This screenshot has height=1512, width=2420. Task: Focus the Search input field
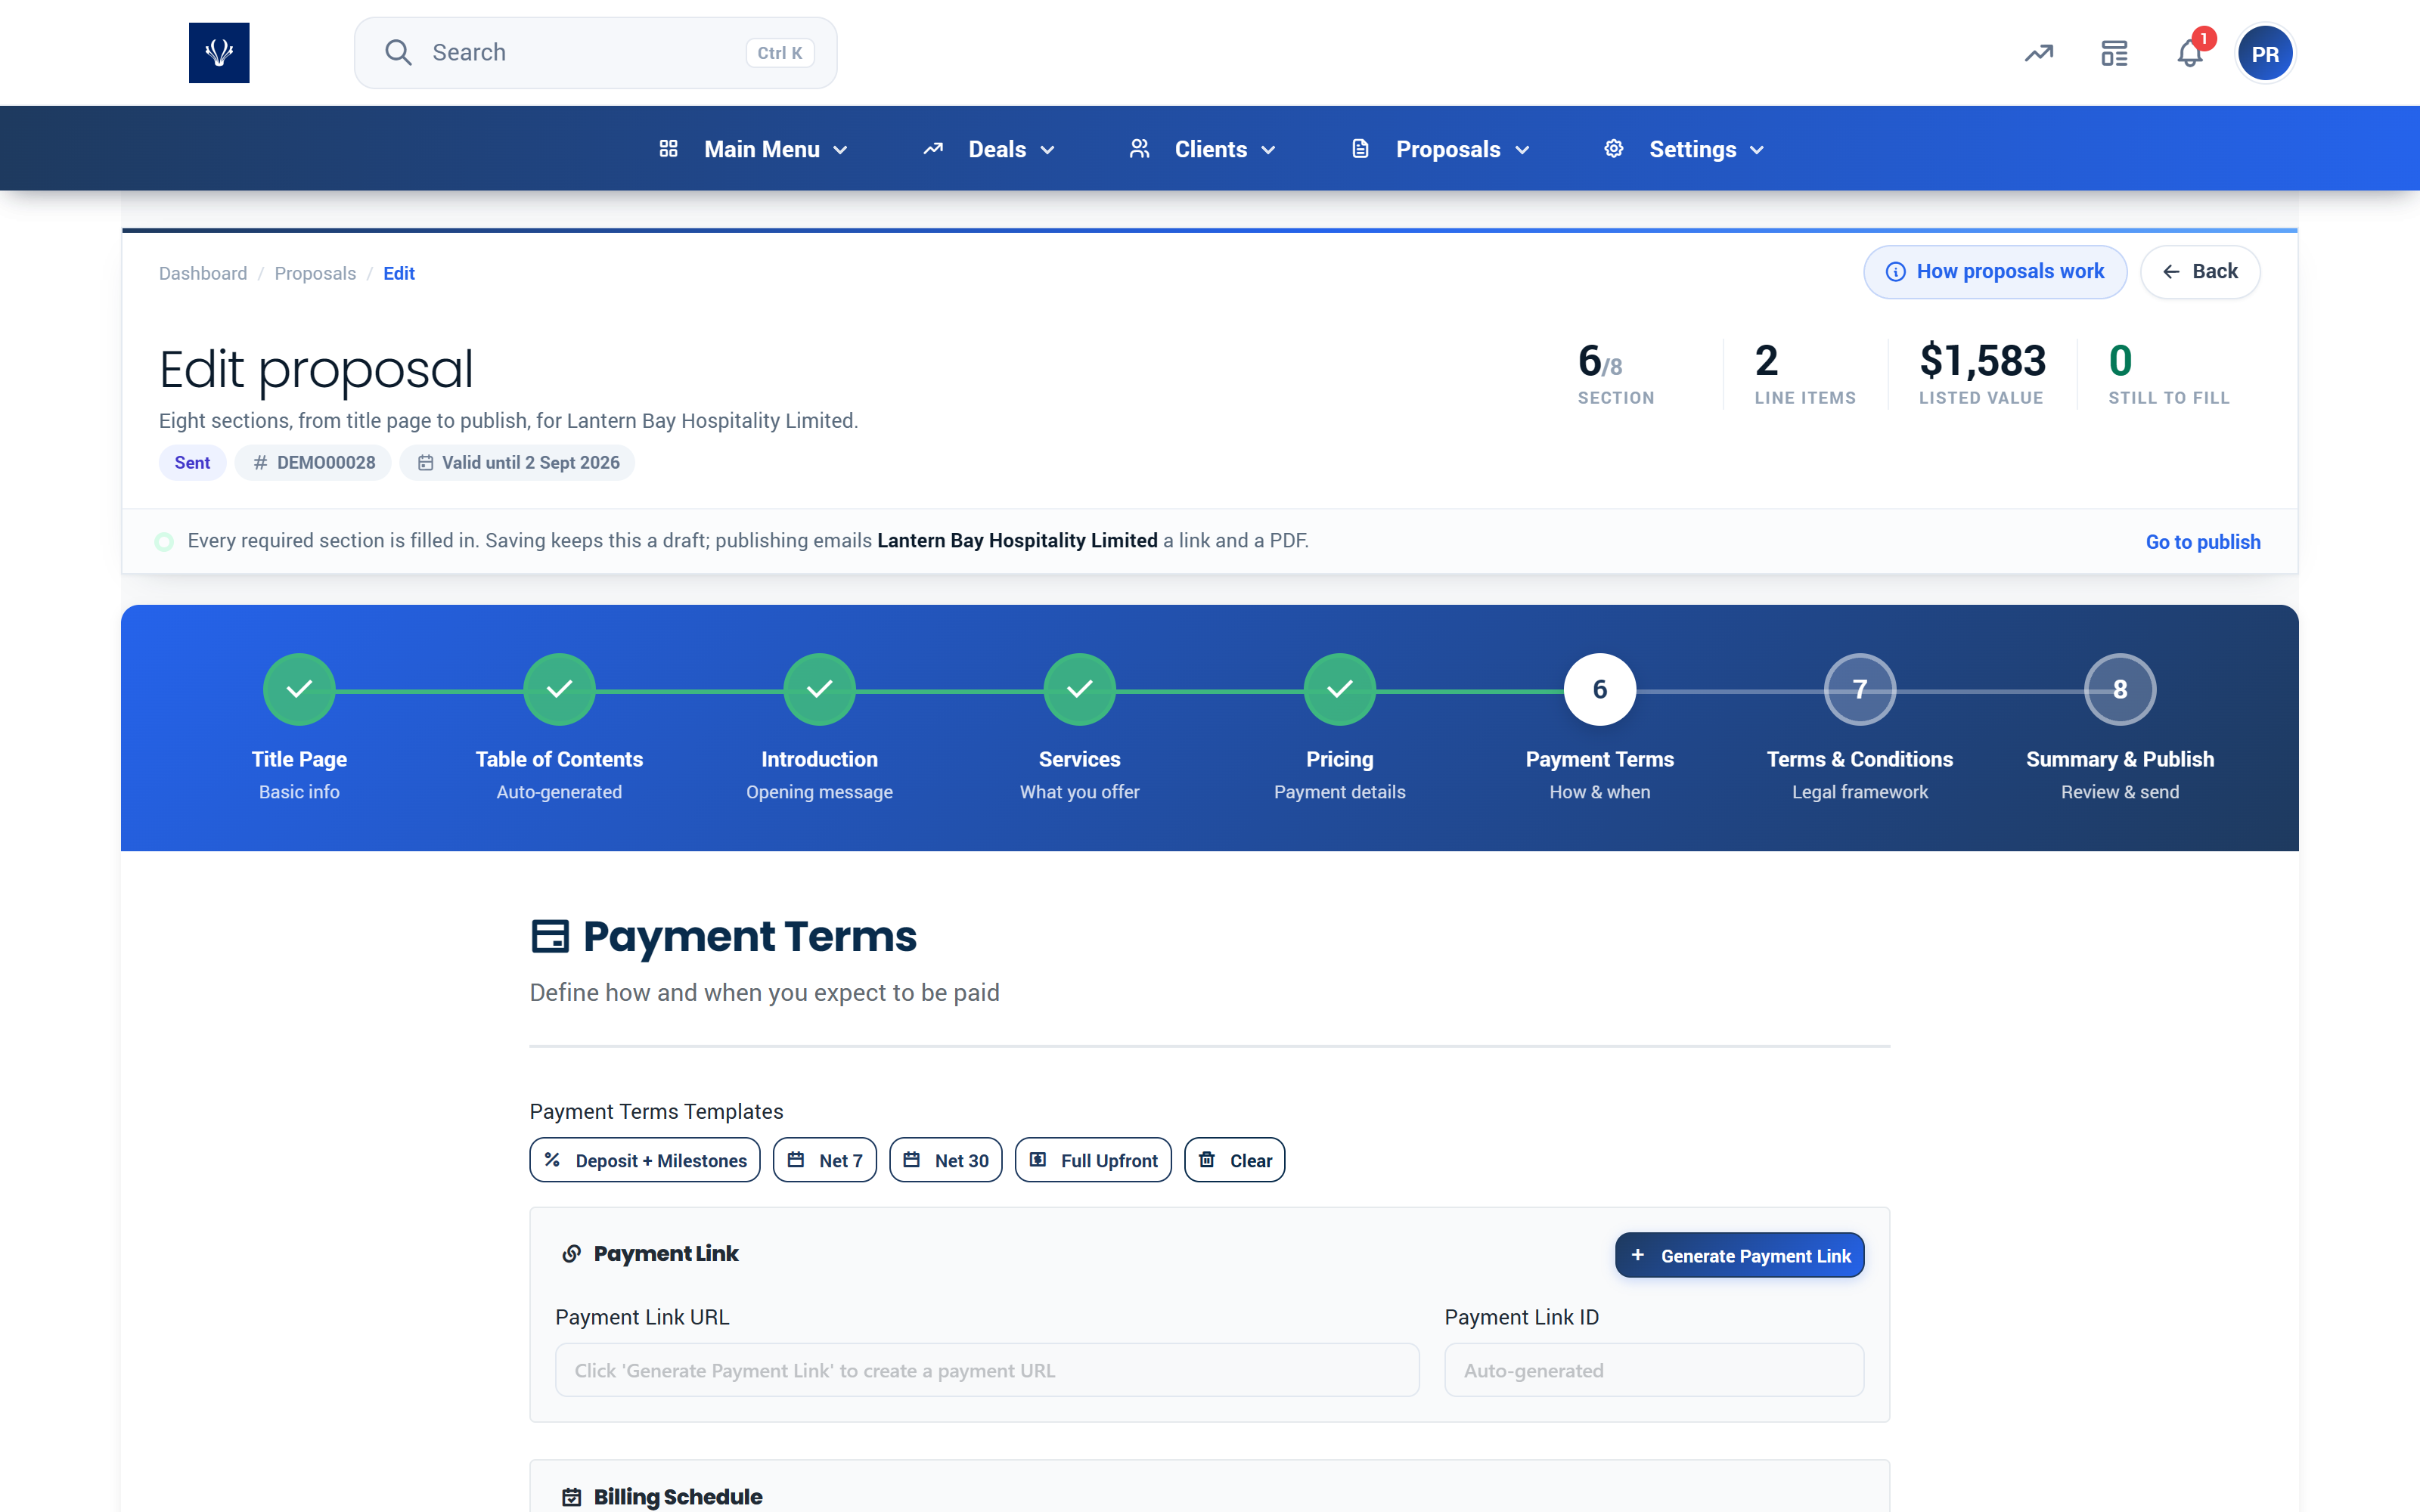(x=596, y=53)
